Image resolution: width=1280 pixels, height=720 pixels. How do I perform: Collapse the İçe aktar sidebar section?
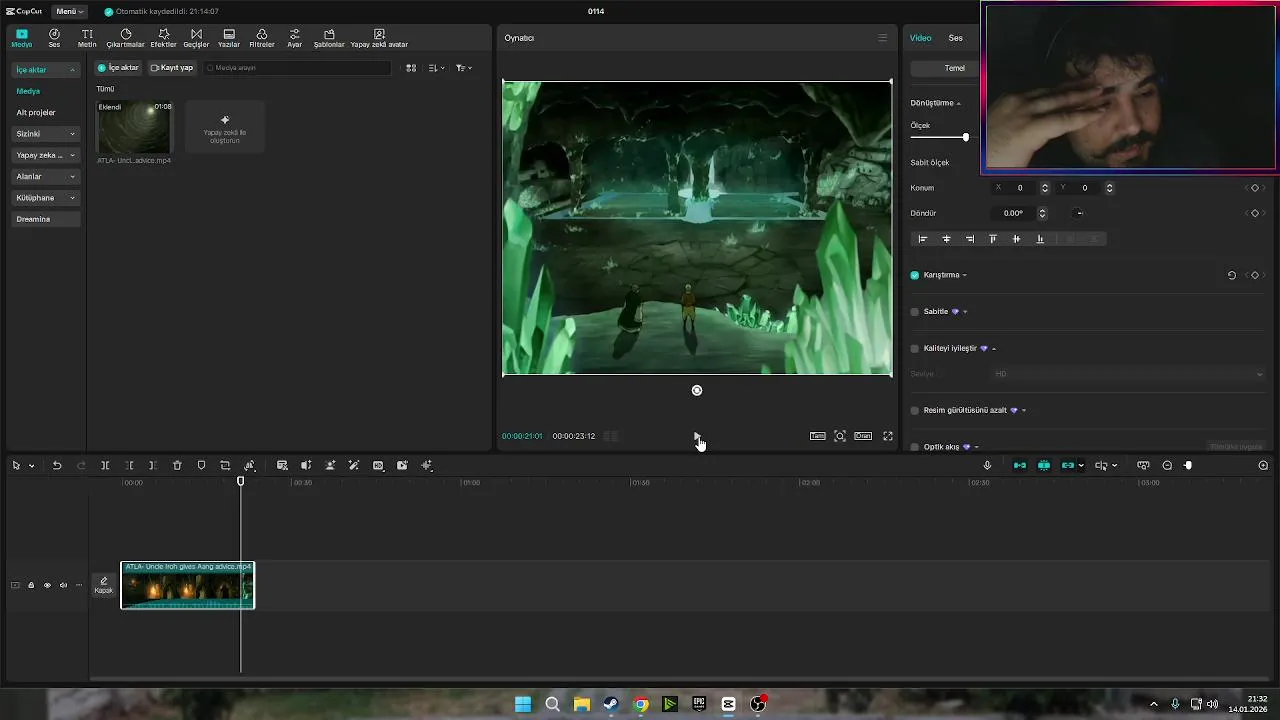point(46,70)
